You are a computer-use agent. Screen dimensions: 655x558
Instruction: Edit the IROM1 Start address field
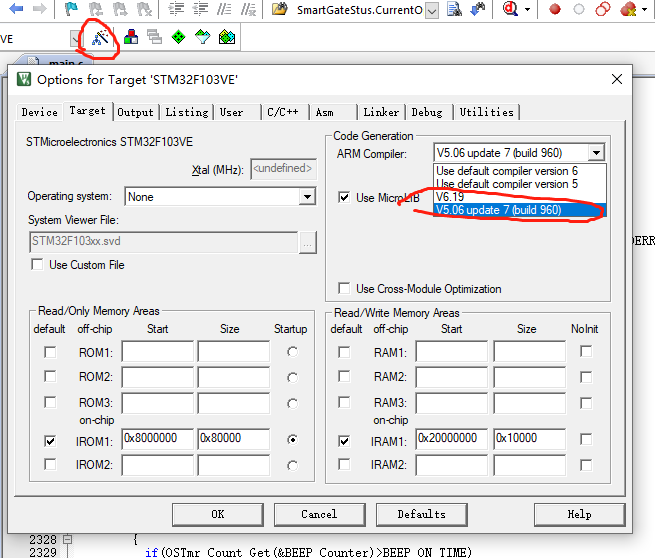click(x=157, y=439)
